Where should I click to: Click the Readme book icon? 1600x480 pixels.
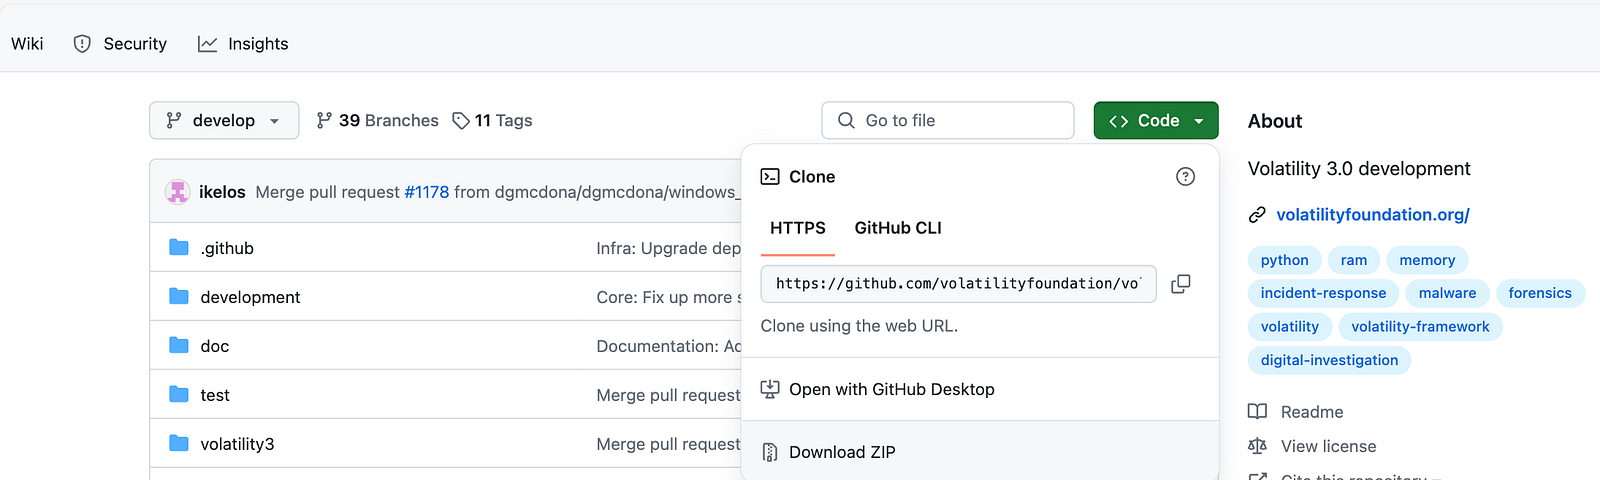1257,411
